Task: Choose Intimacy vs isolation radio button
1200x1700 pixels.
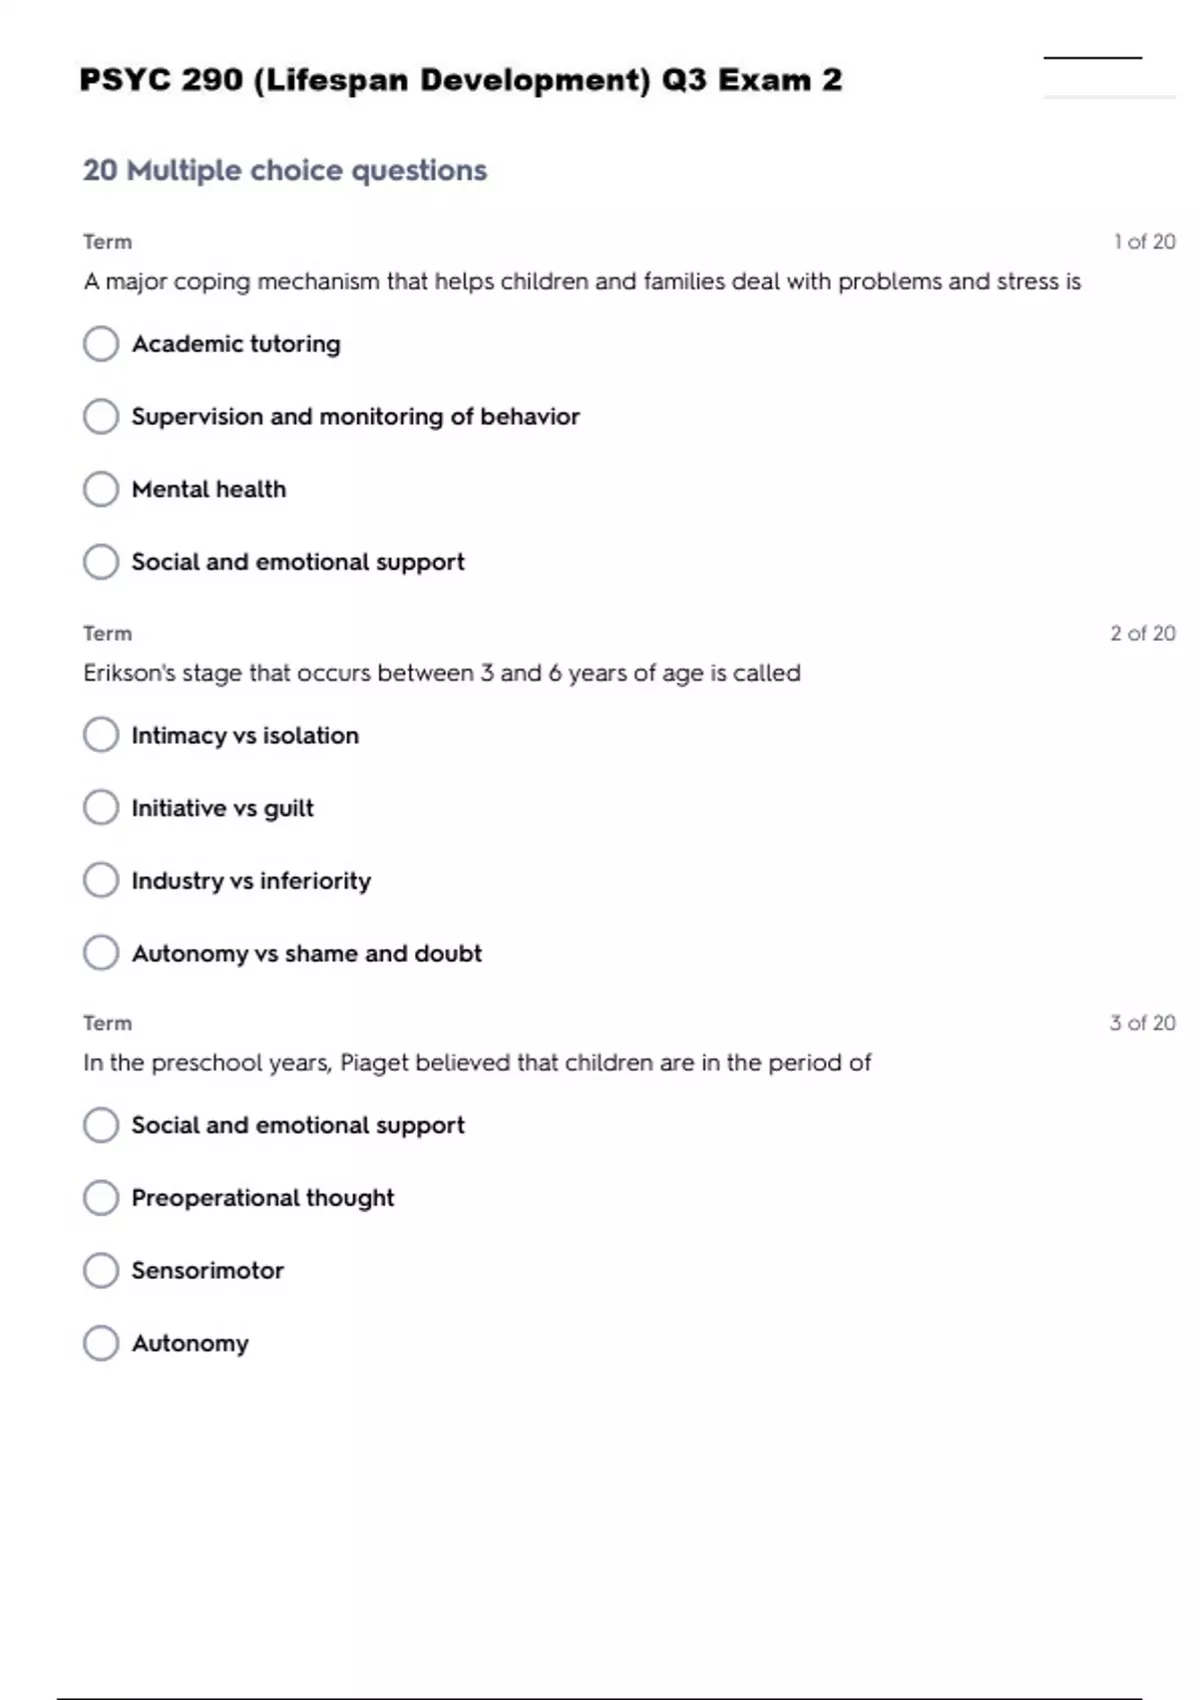Action: 101,735
